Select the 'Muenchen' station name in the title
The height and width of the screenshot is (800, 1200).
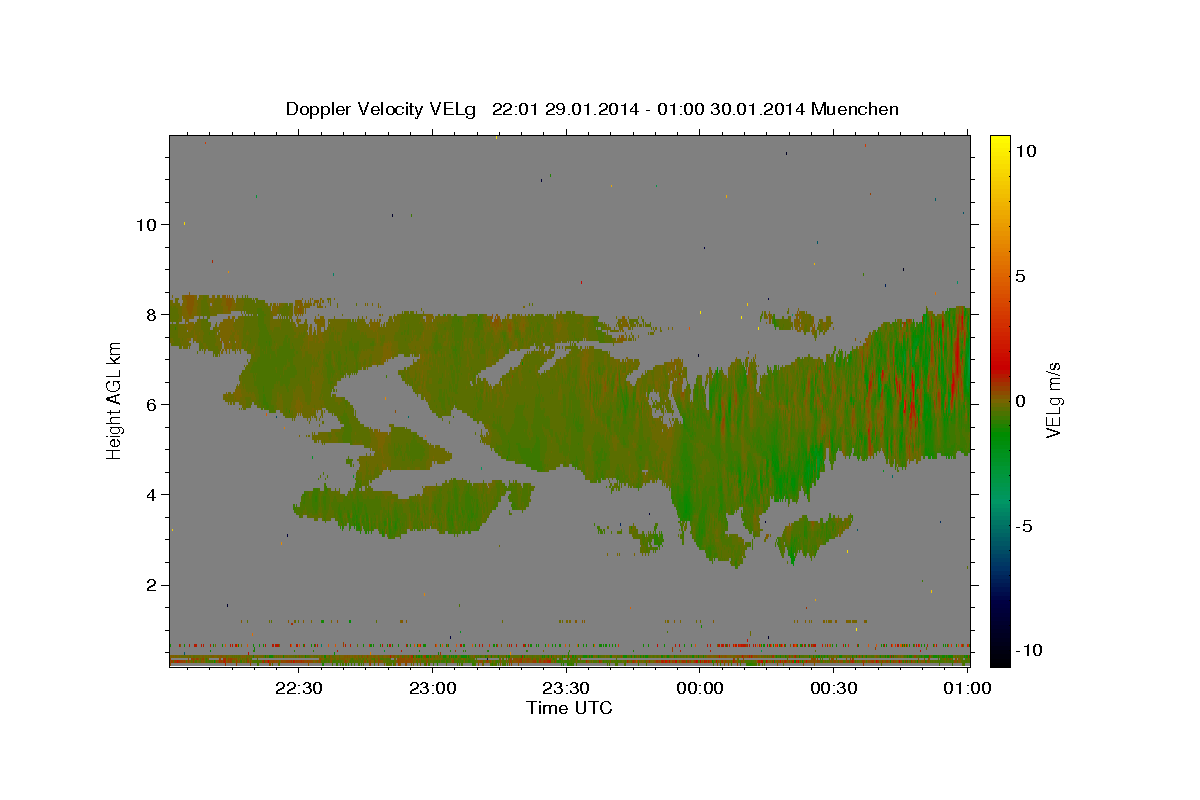(x=855, y=109)
